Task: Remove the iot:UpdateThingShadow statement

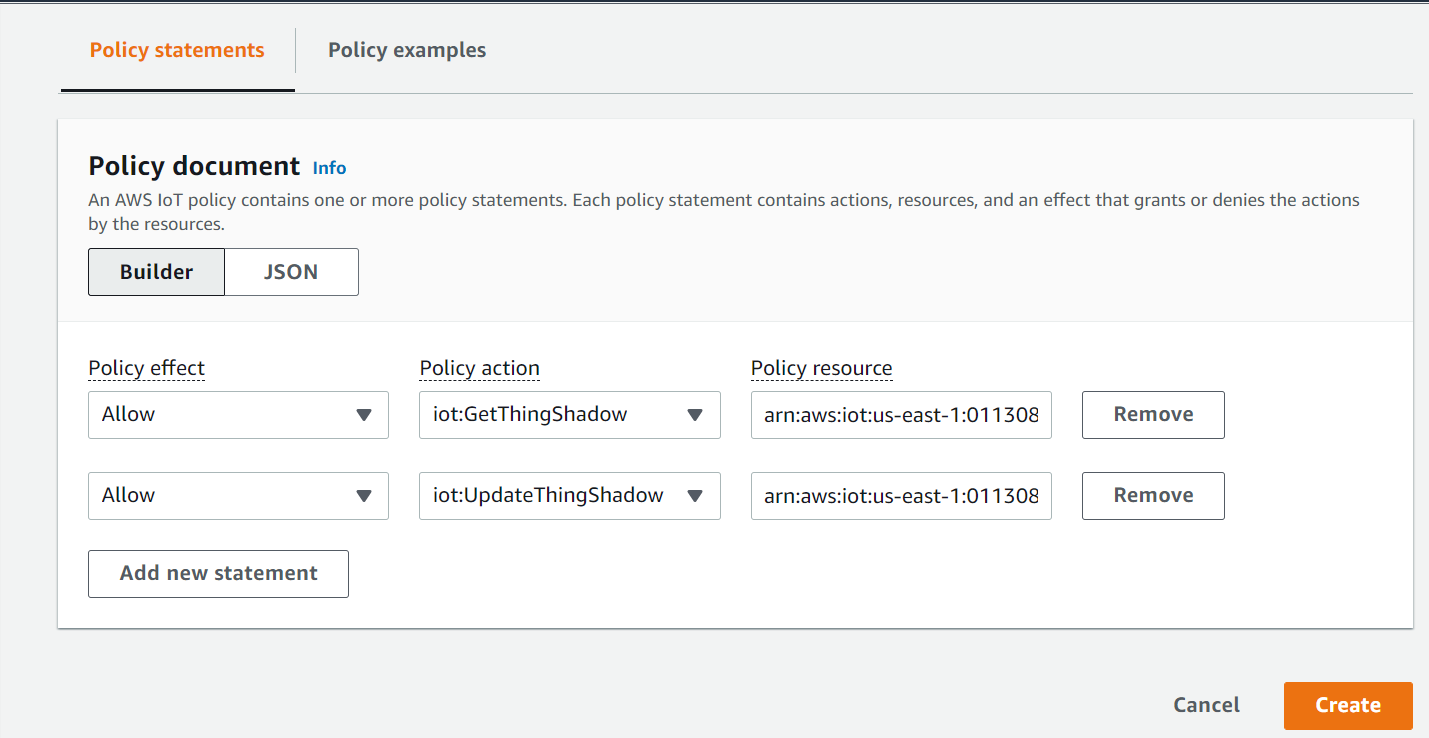Action: [1153, 496]
